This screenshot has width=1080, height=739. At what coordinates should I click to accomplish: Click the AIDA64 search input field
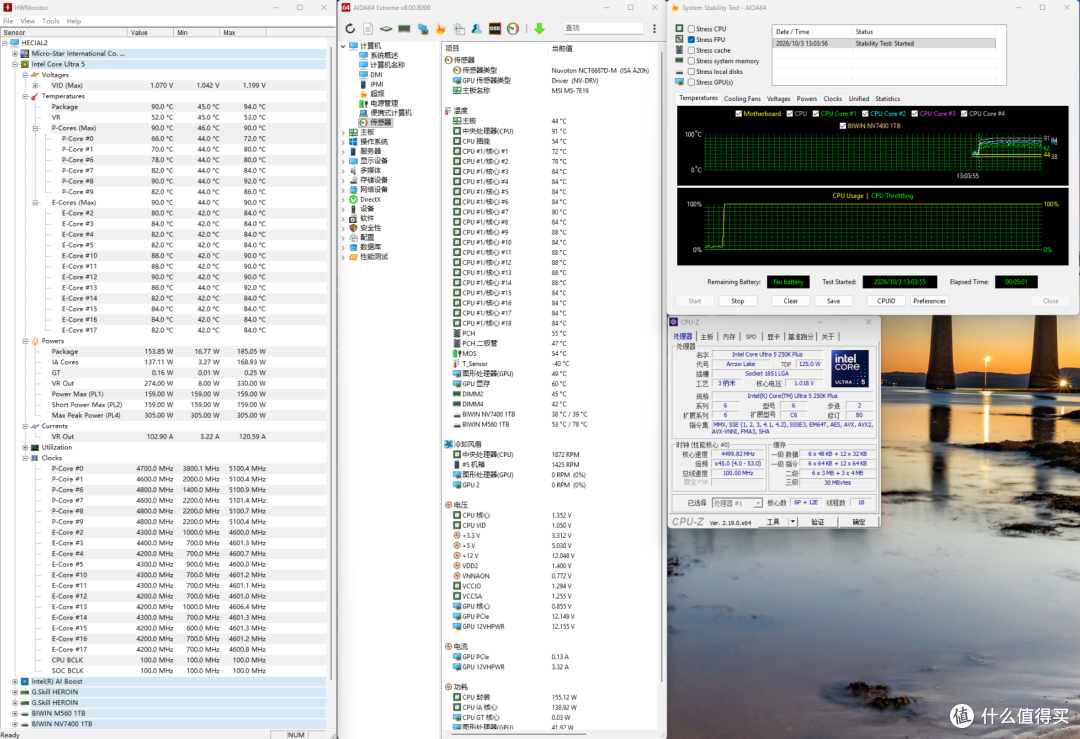(603, 28)
